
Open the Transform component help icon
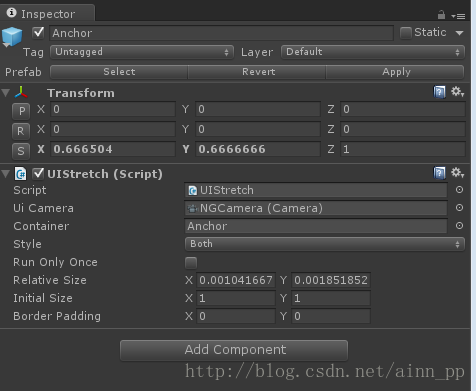click(x=439, y=92)
